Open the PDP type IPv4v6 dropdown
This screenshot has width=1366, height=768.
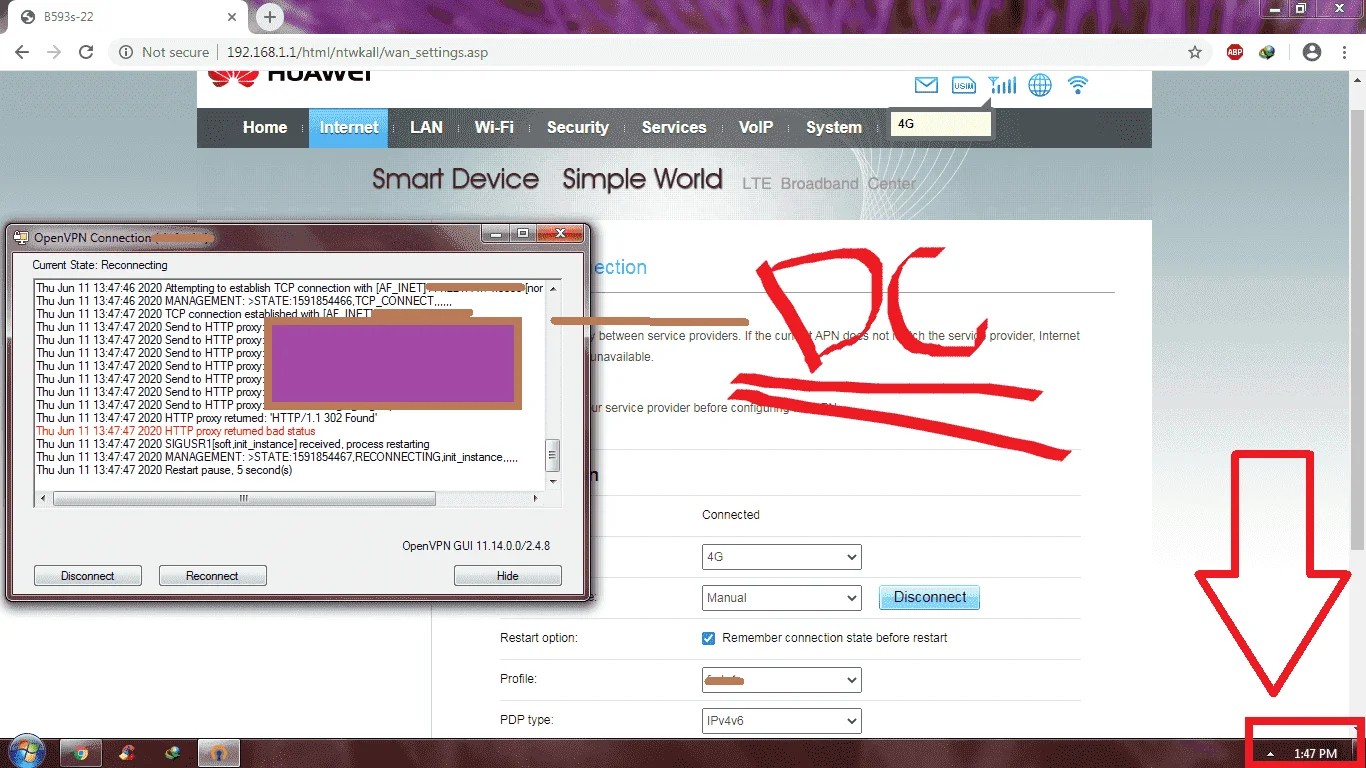[x=782, y=720]
